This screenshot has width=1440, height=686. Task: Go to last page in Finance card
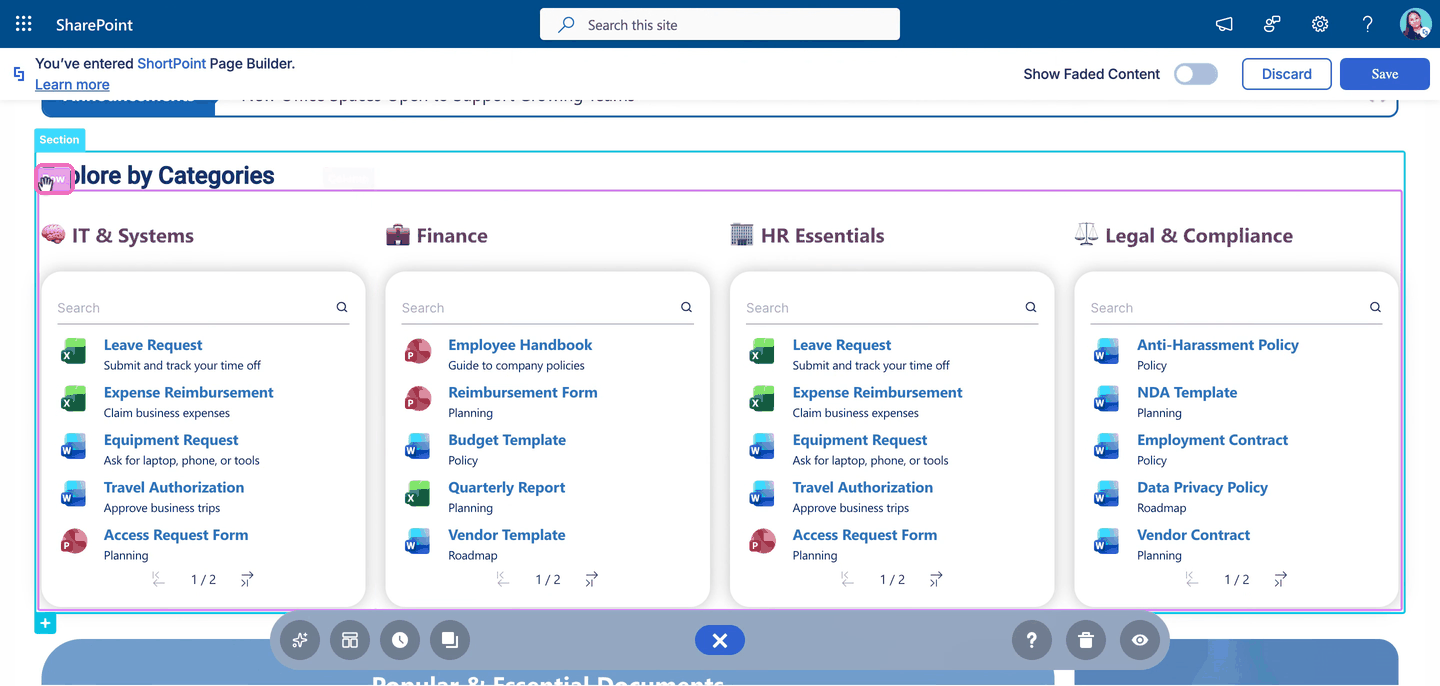592,579
